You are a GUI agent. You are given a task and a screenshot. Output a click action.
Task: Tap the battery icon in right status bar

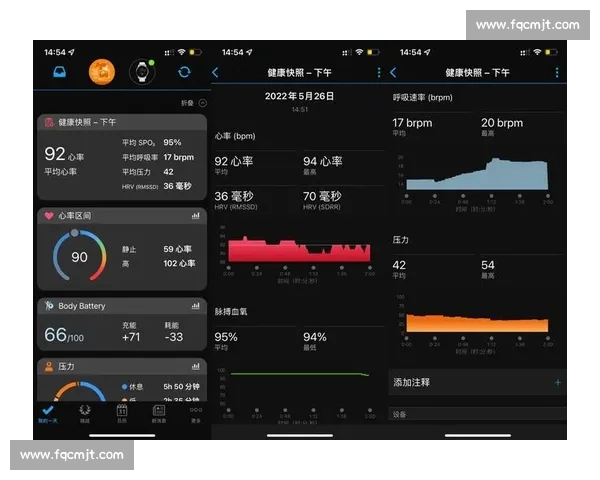click(x=551, y=52)
